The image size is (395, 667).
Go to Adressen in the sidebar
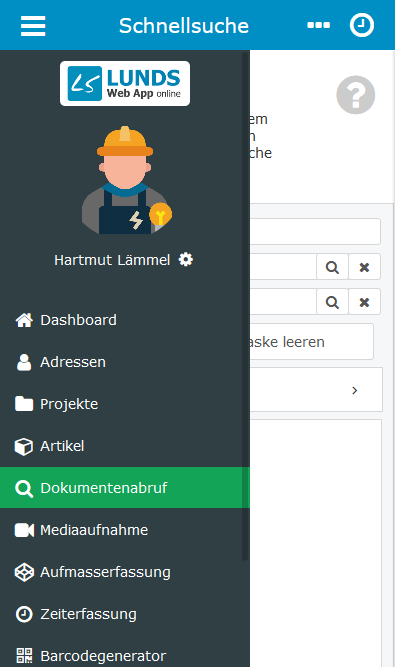(x=125, y=362)
